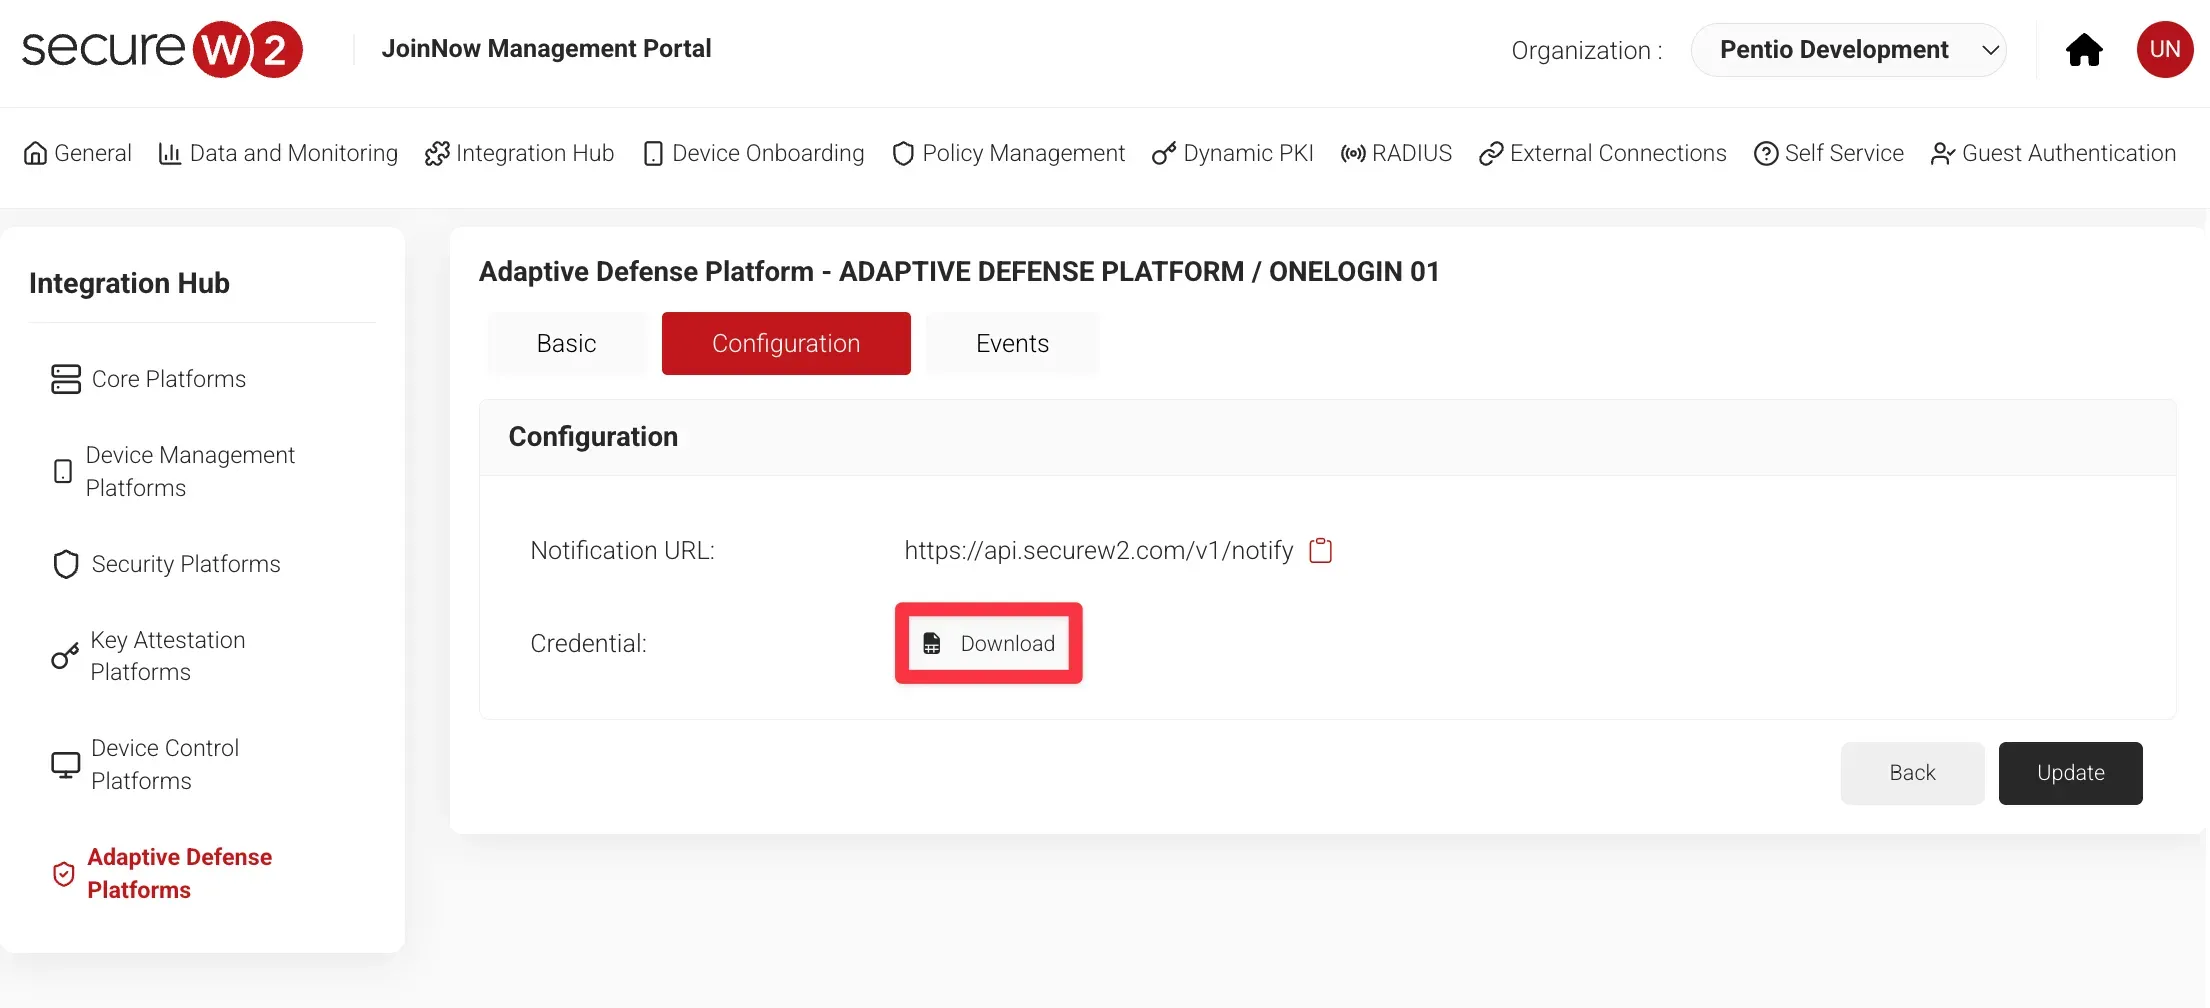This screenshot has width=2210, height=1008.
Task: Open the UN user avatar menu
Action: point(2164,50)
